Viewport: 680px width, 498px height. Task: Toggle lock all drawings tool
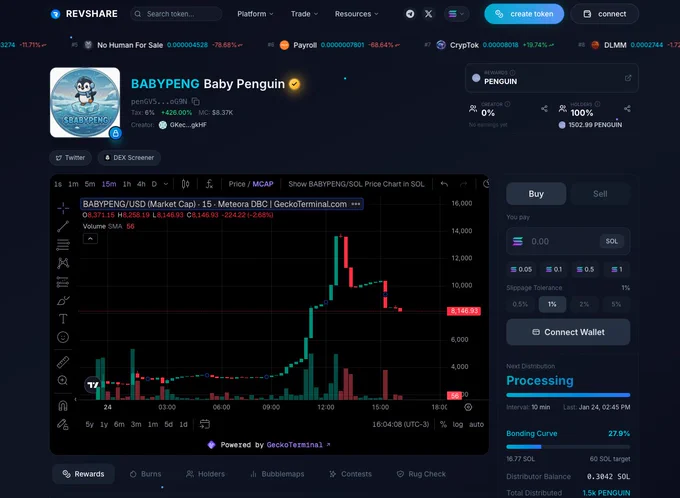pos(63,424)
